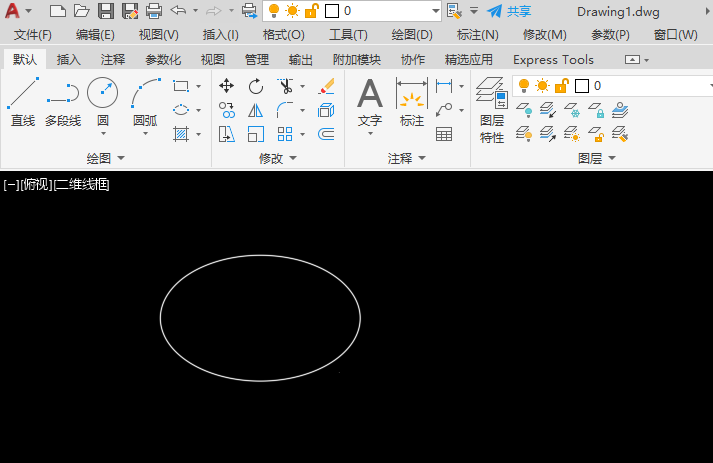Click layer color swatch in top toolbar
Screen dimensions: 713x463
tap(332, 11)
